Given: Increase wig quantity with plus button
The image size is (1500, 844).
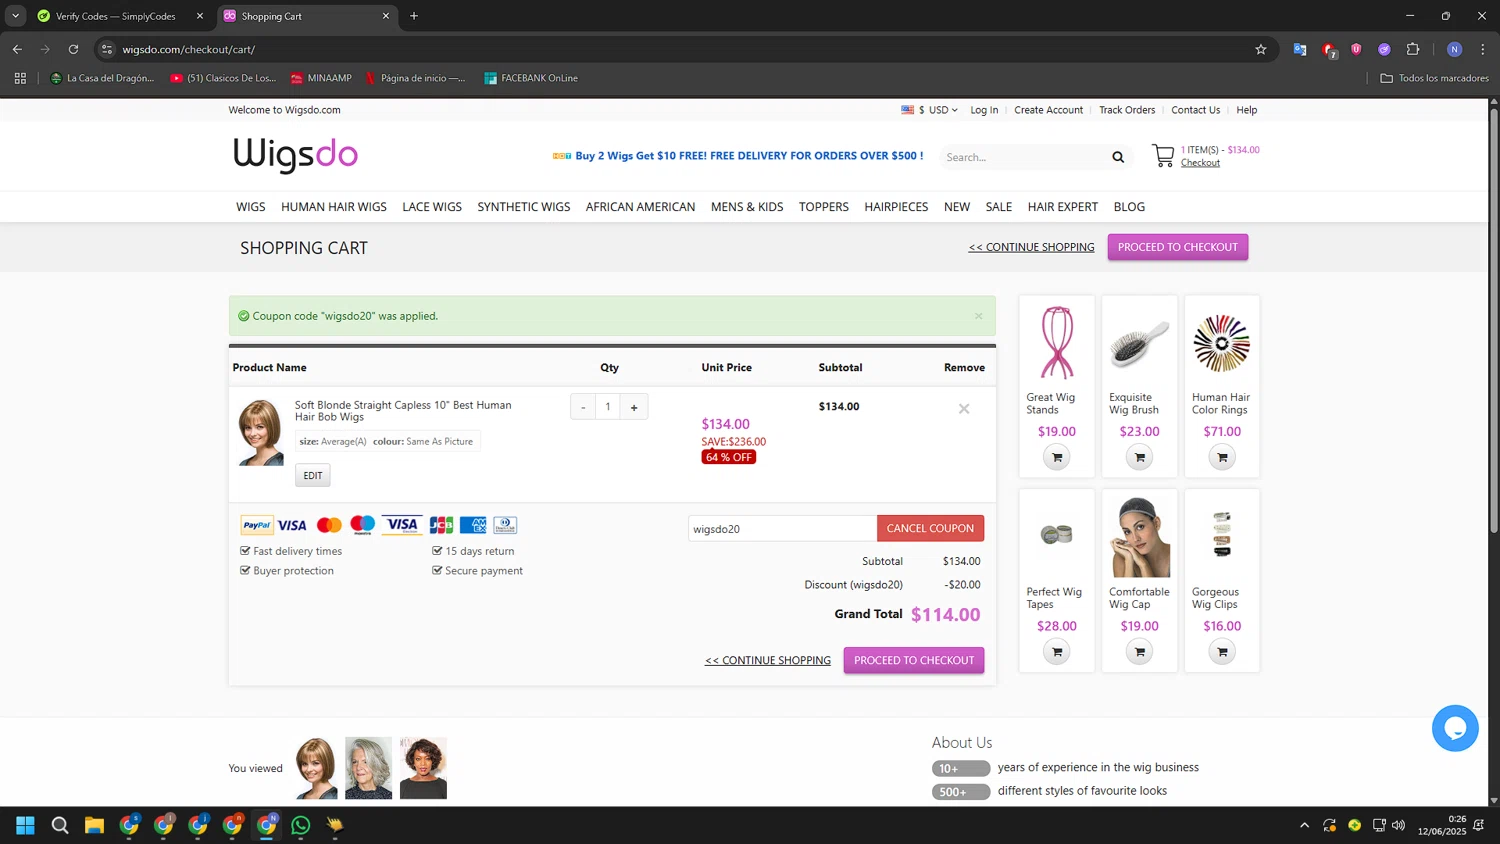Looking at the screenshot, I should [634, 407].
